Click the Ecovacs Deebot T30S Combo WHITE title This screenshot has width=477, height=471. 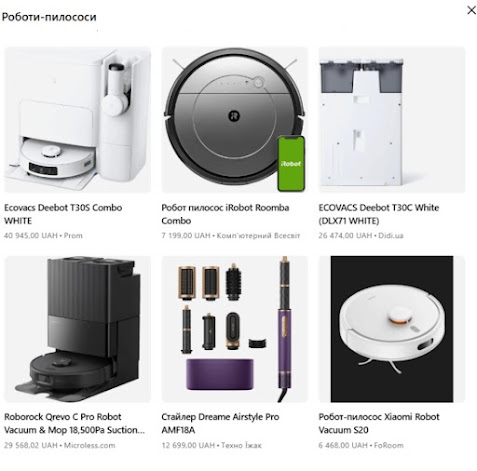click(63, 214)
